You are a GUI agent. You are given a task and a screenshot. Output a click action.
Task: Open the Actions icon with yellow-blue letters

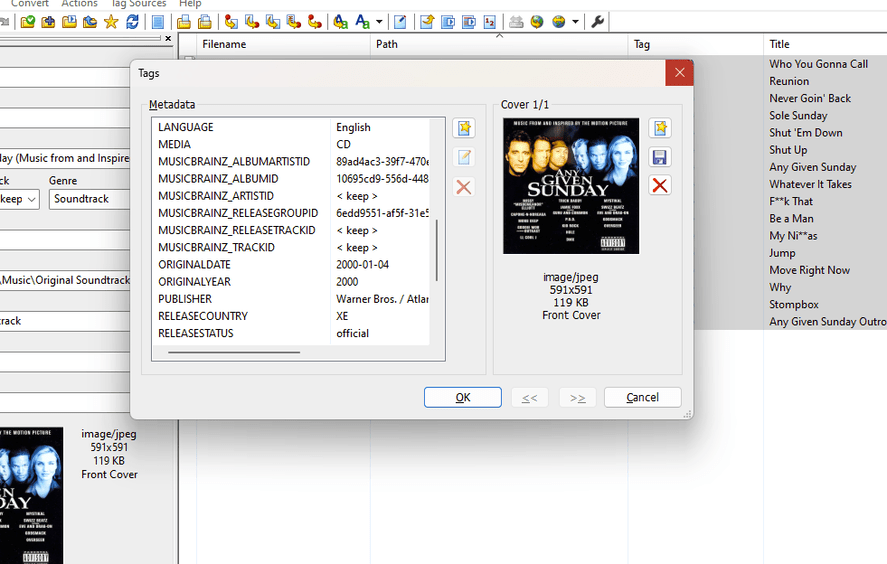[x=341, y=21]
